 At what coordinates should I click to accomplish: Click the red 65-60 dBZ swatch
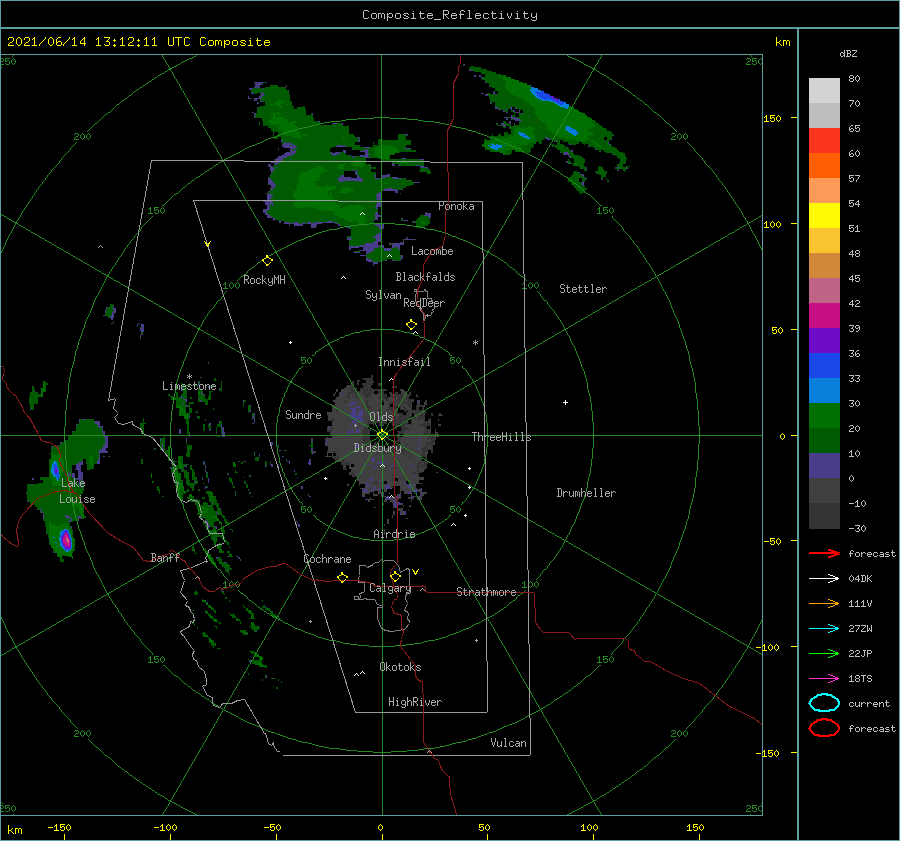click(x=824, y=141)
